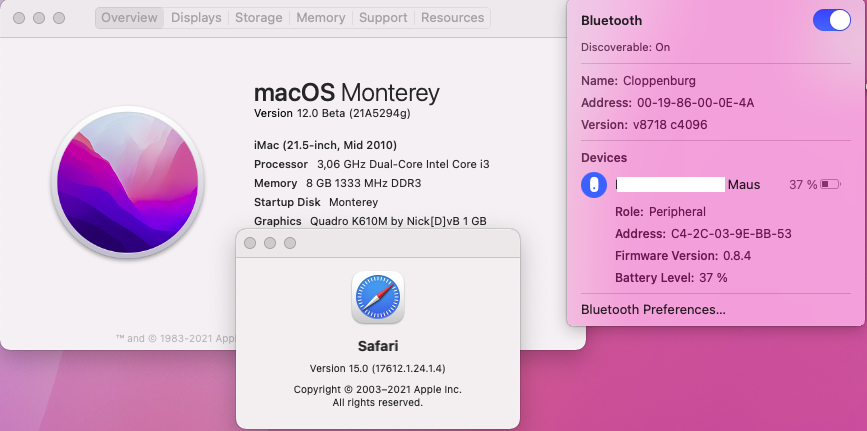Open the Support tab
867x431 pixels.
click(383, 18)
